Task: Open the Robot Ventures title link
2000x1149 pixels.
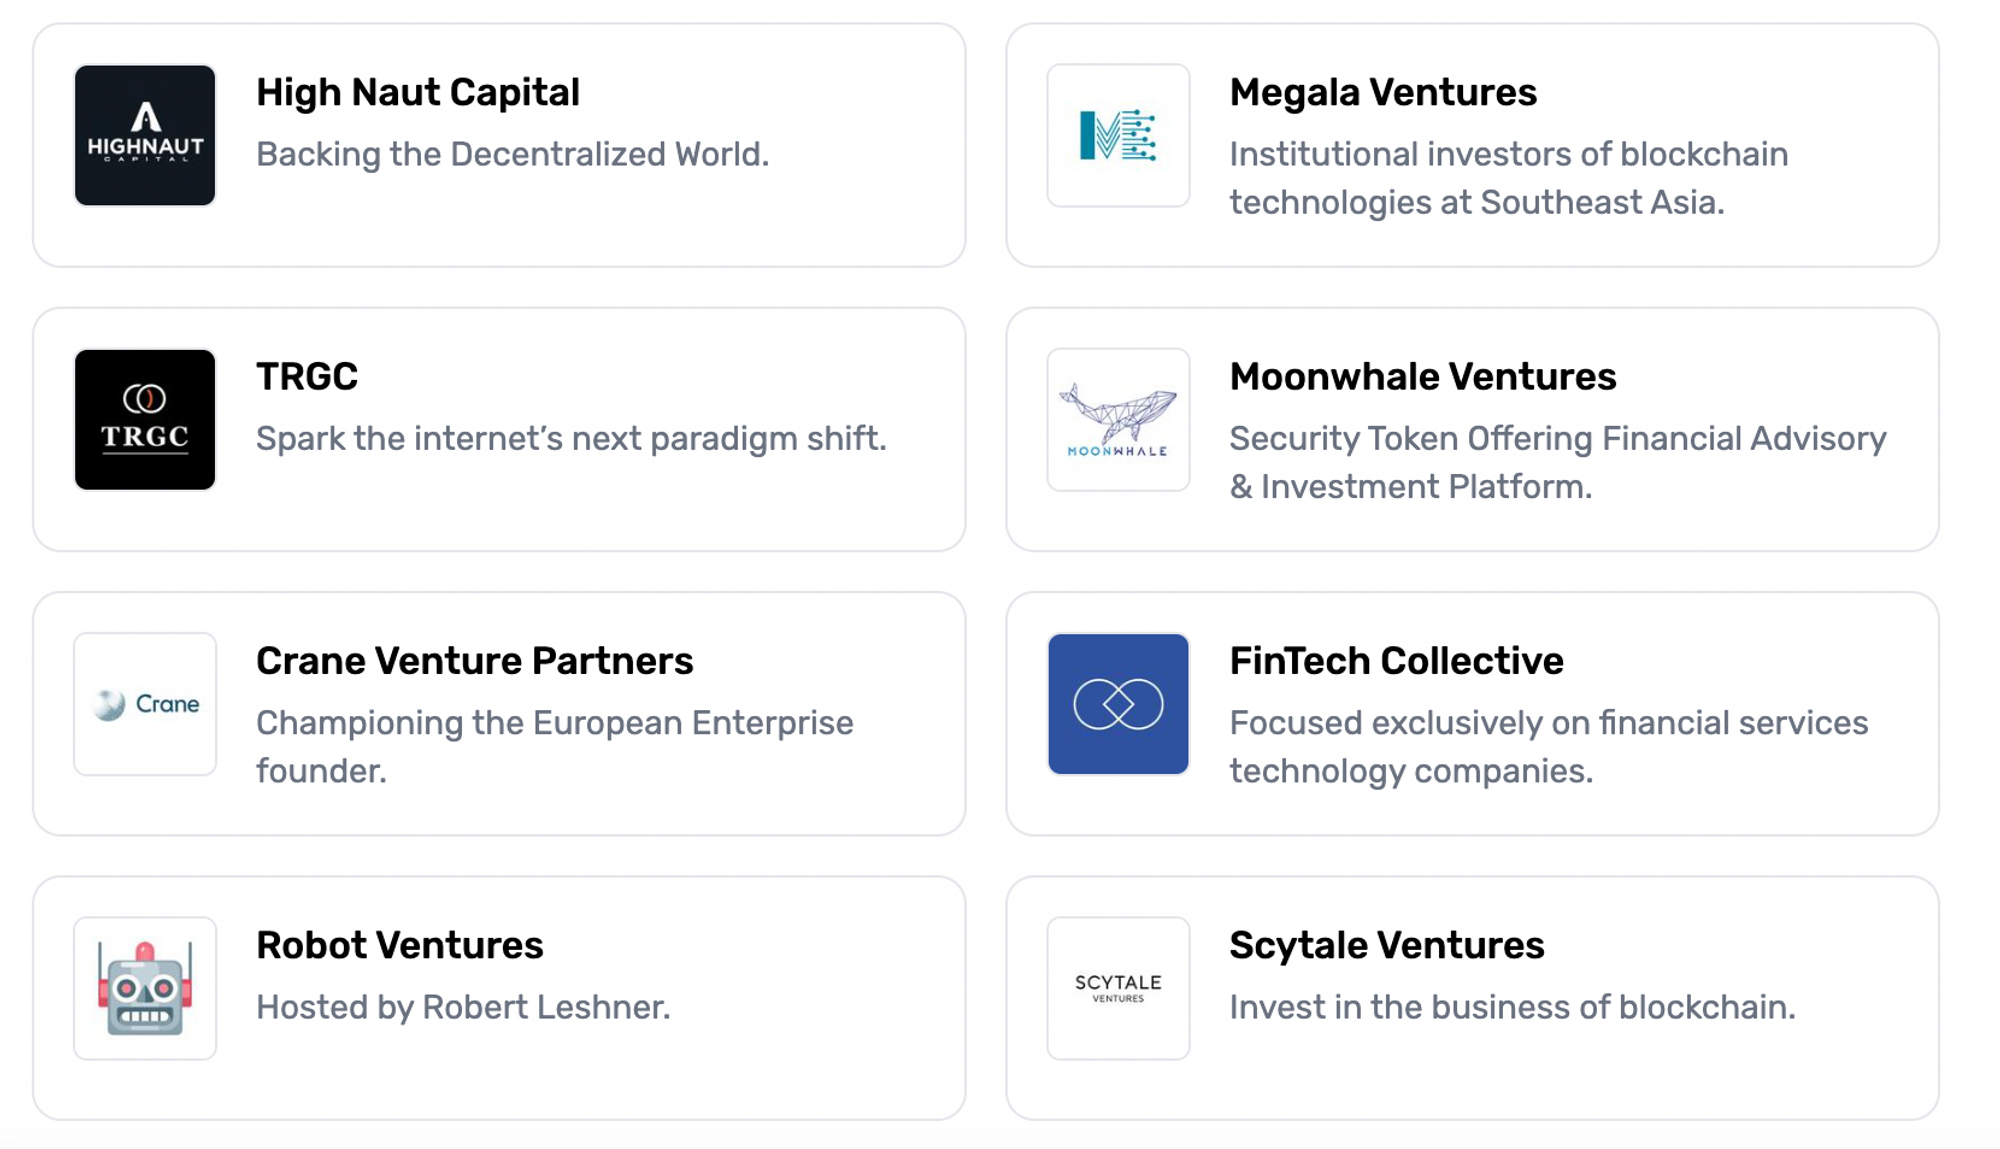Action: 399,945
